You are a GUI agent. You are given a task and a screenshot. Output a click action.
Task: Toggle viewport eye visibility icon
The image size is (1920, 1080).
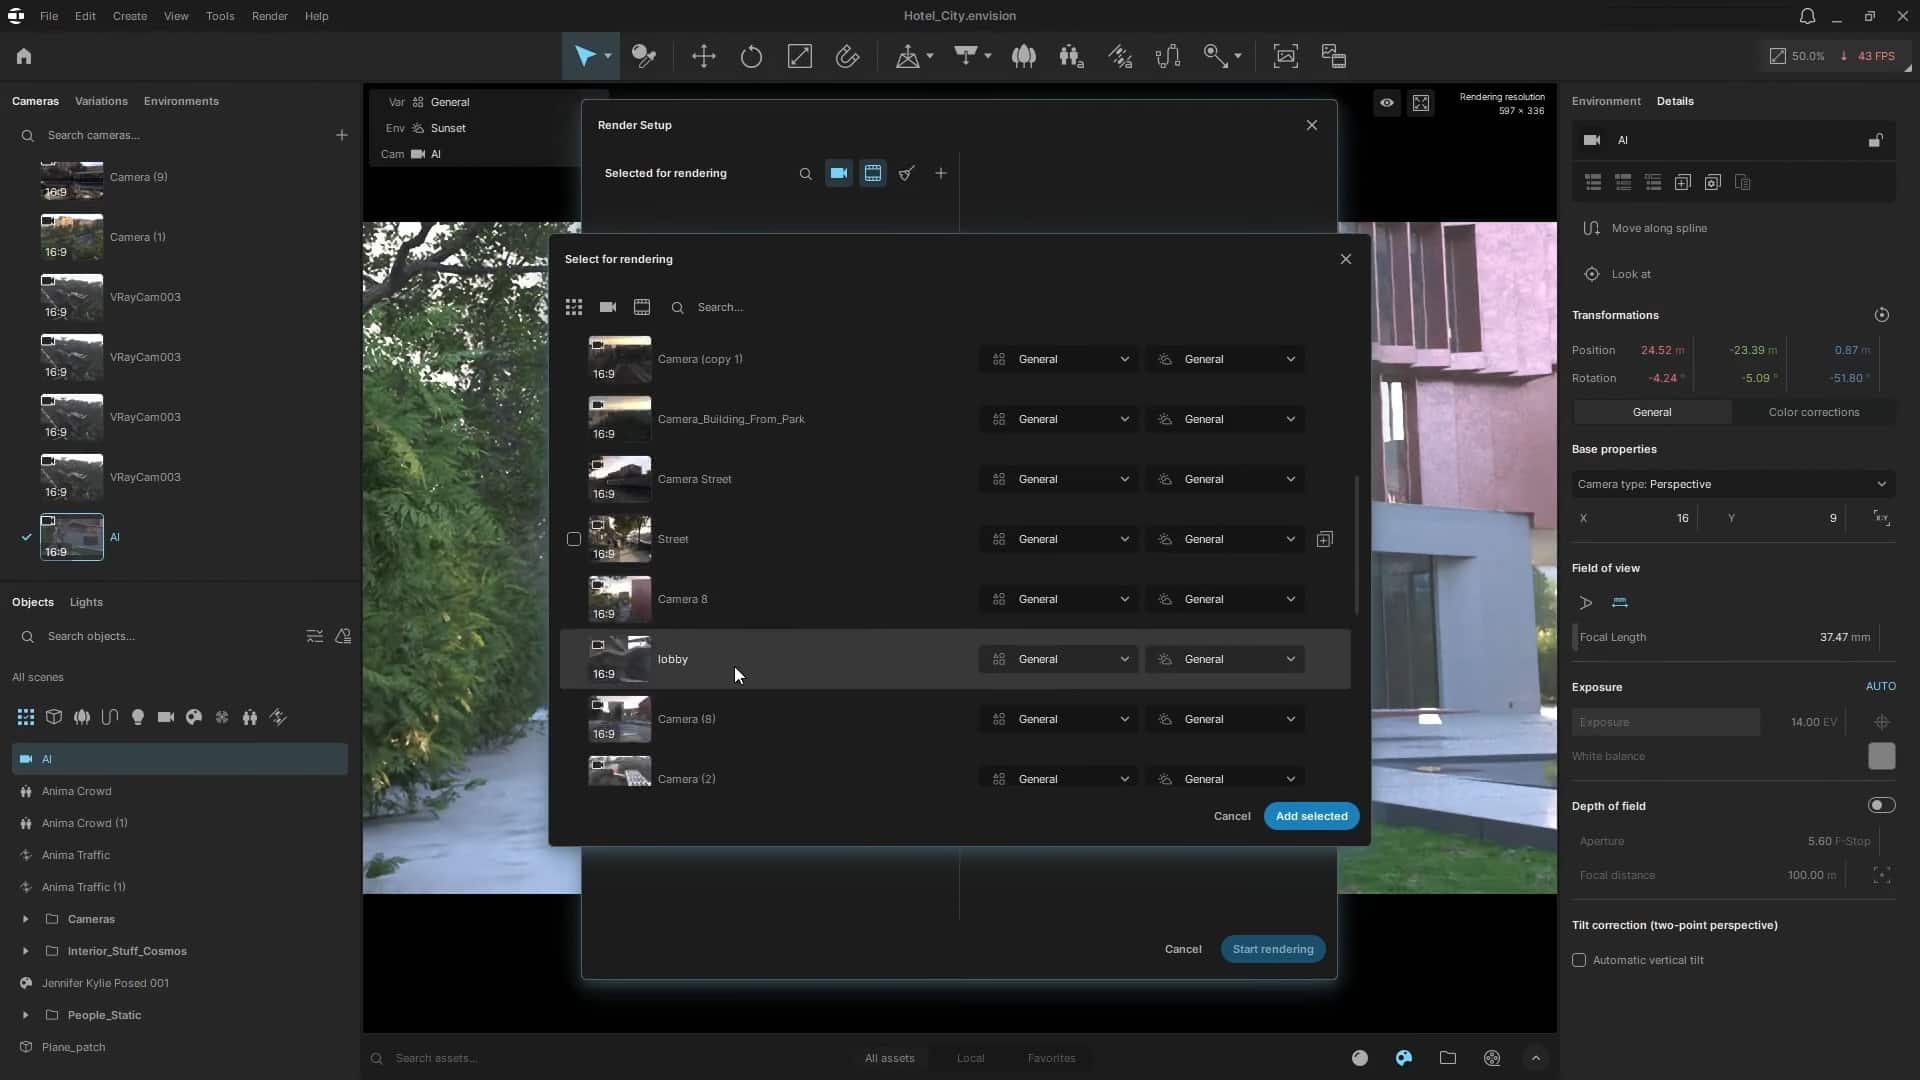coord(1387,103)
